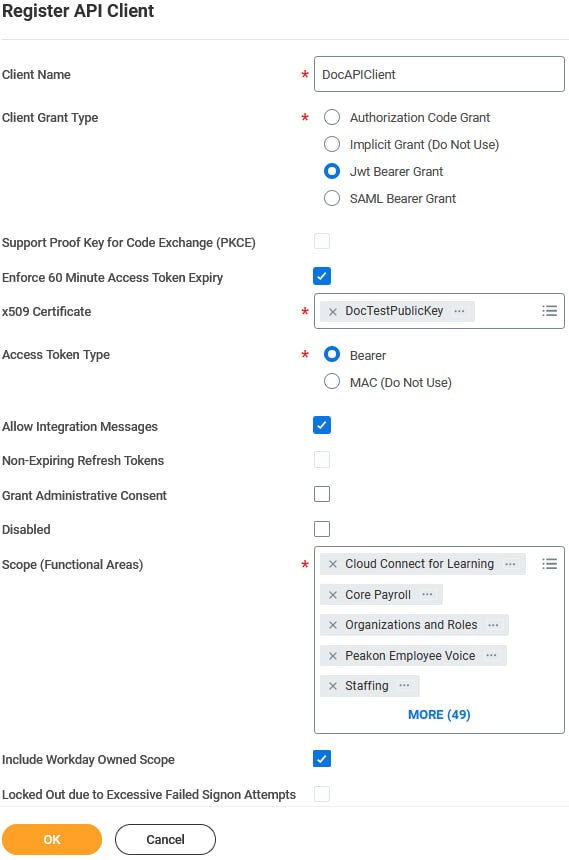Select Implicit Grant (Do Not Use) option
Image resolution: width=569 pixels, height=860 pixels.
click(332, 144)
